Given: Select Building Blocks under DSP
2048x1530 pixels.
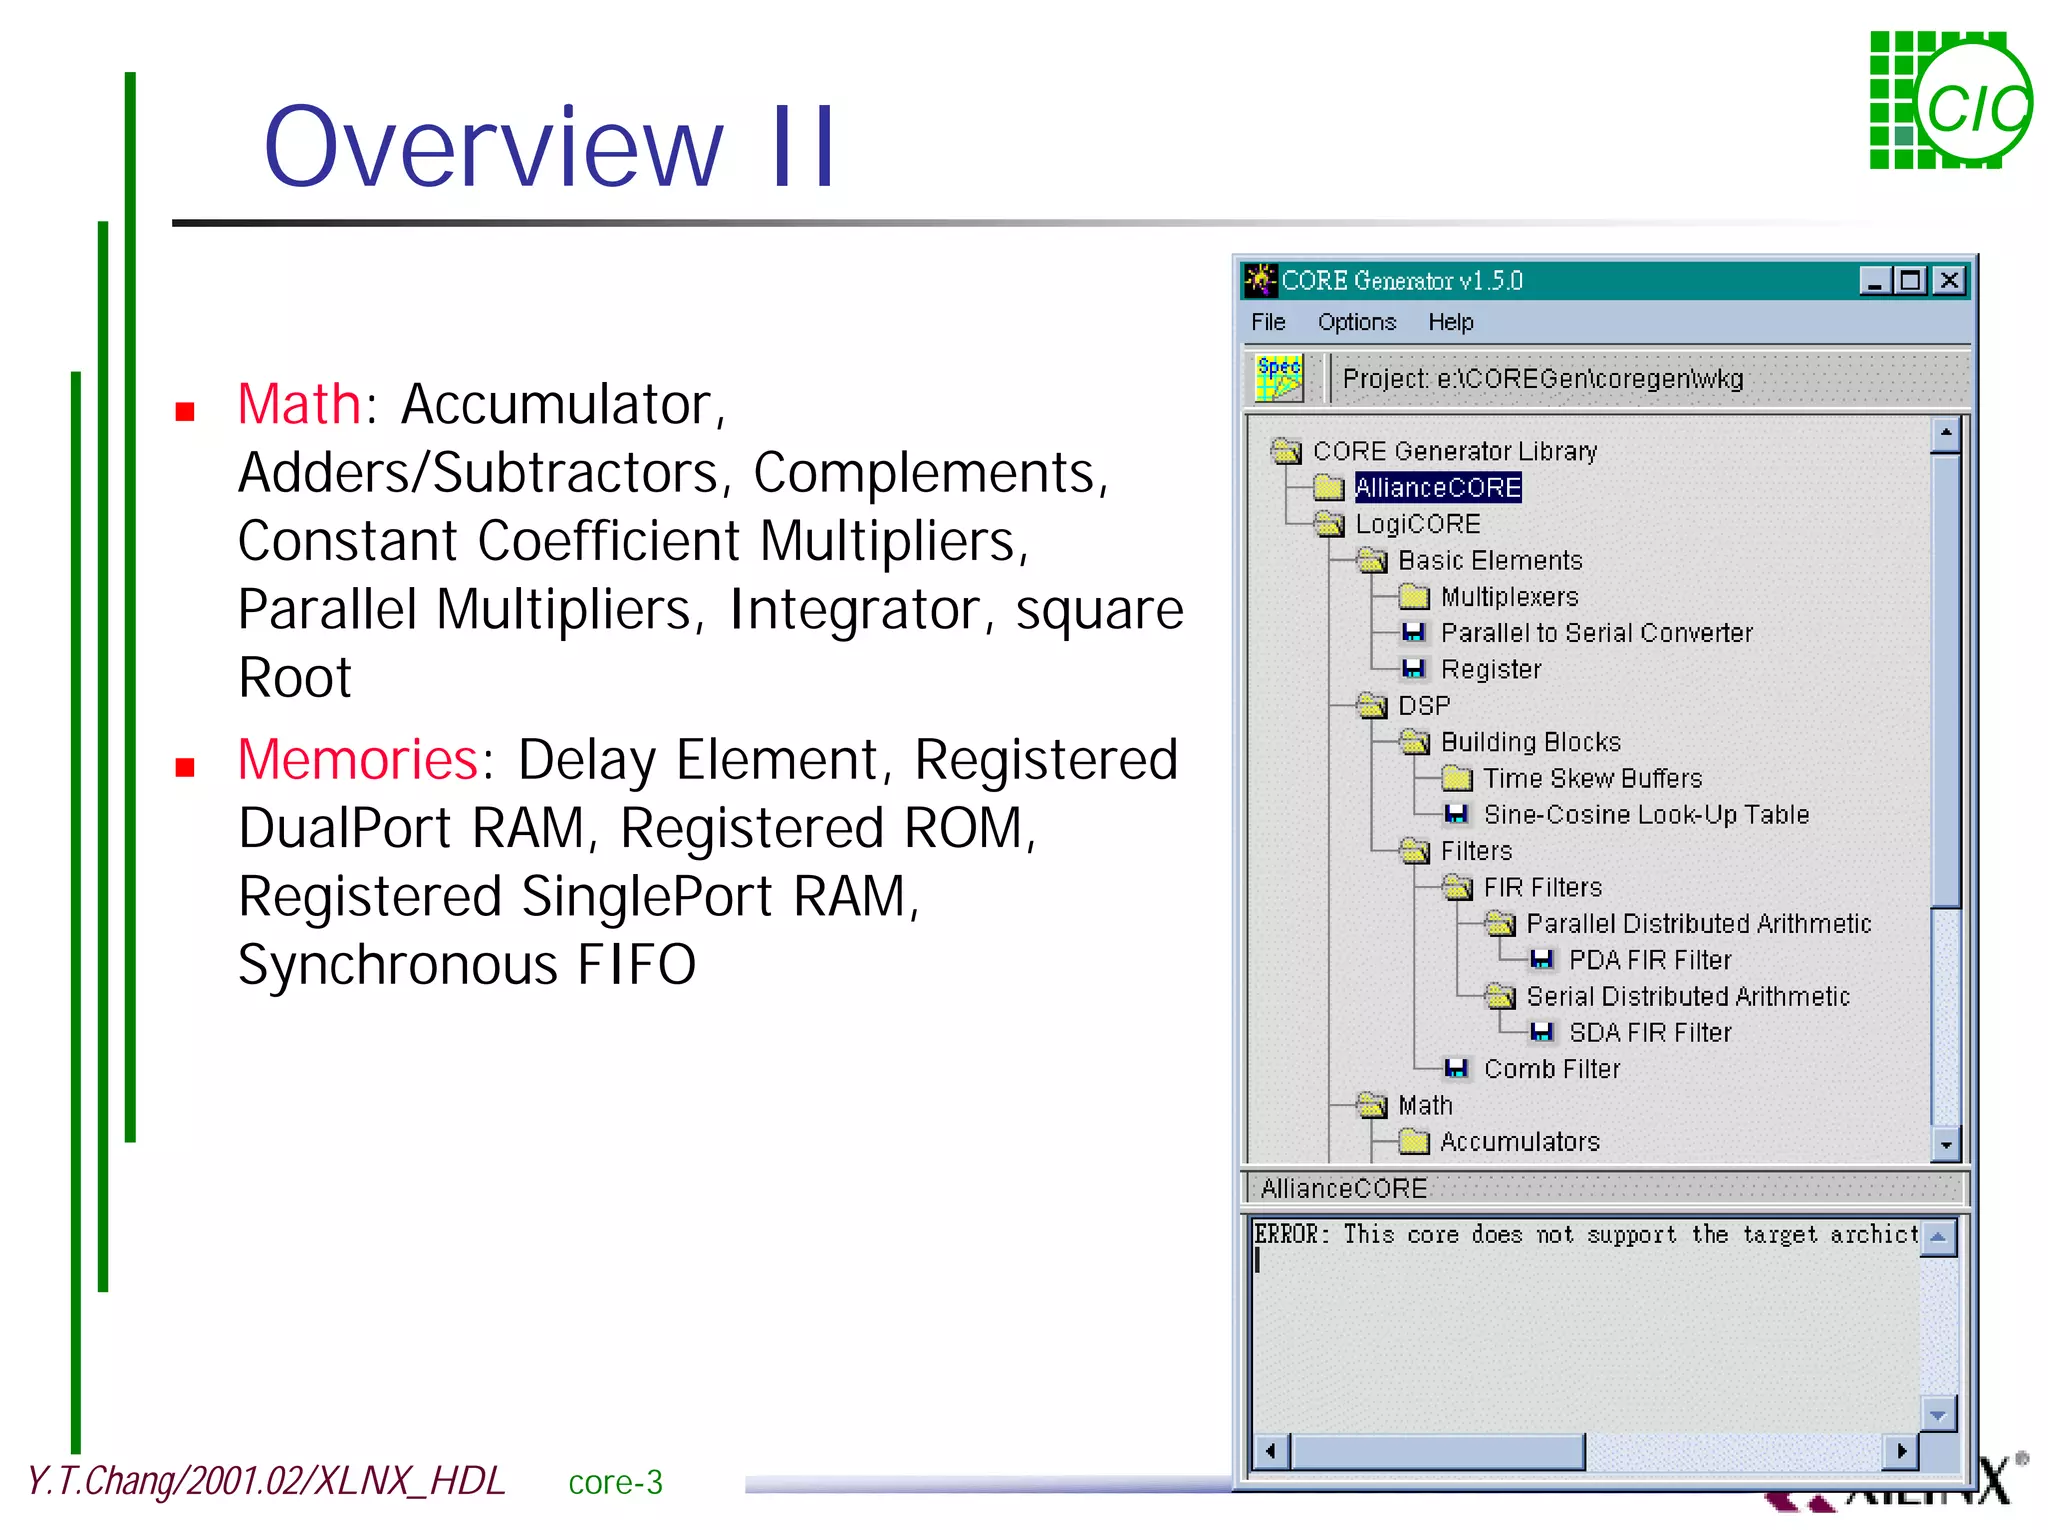Looking at the screenshot, I should click(x=1530, y=741).
